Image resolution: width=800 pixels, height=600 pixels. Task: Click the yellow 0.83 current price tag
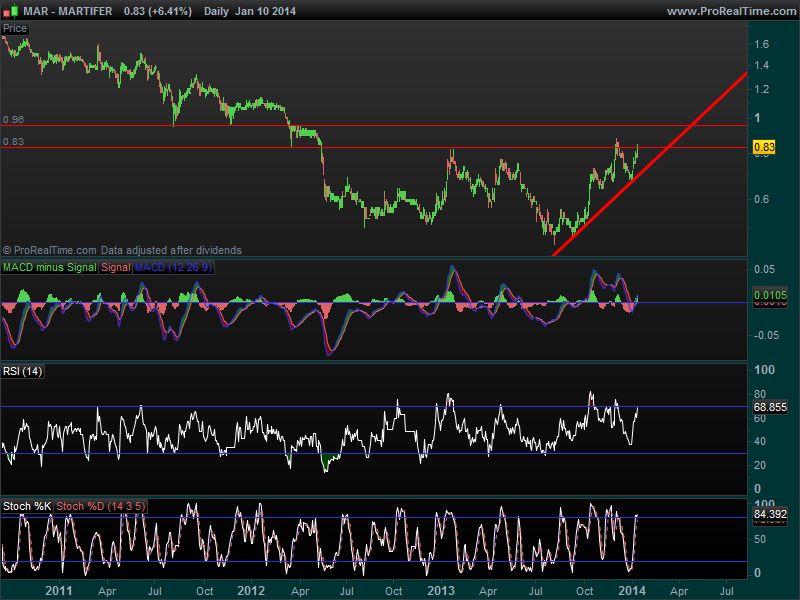click(764, 147)
